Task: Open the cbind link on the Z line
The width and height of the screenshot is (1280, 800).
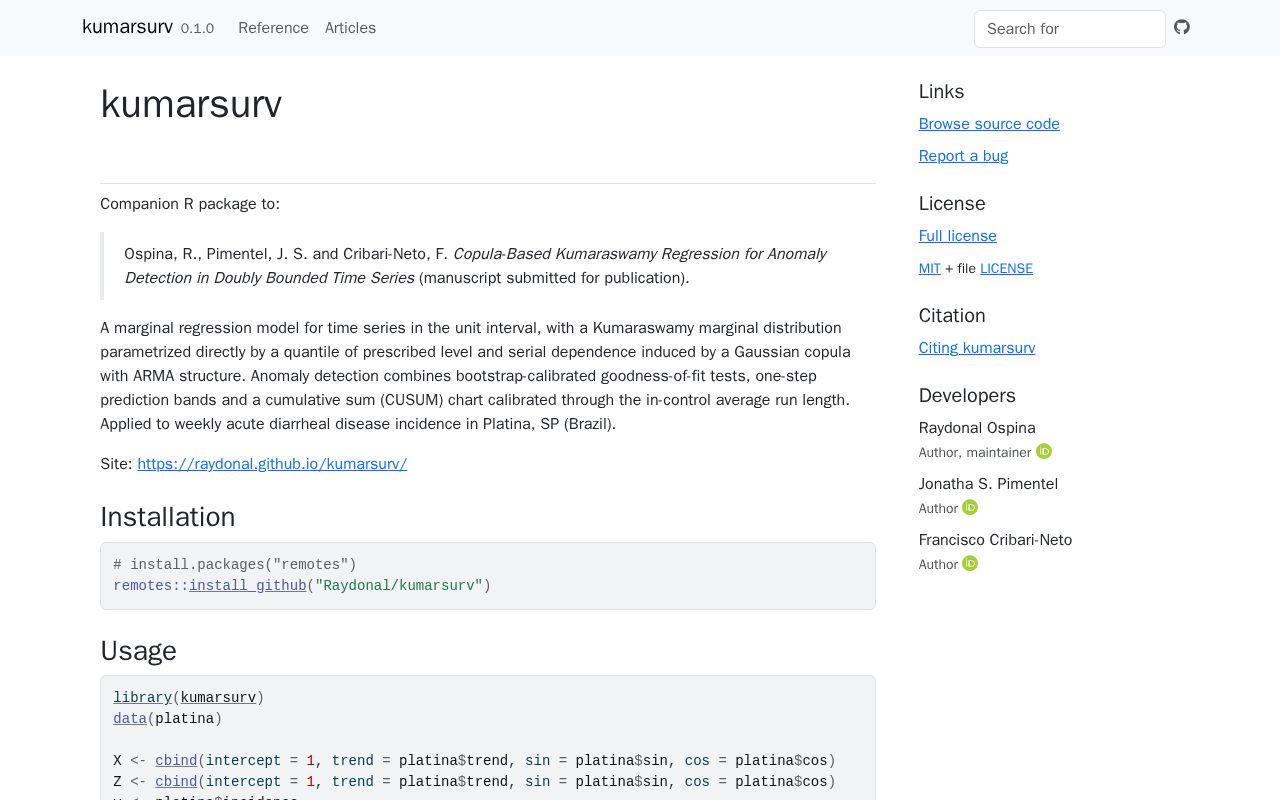Action: 176,781
